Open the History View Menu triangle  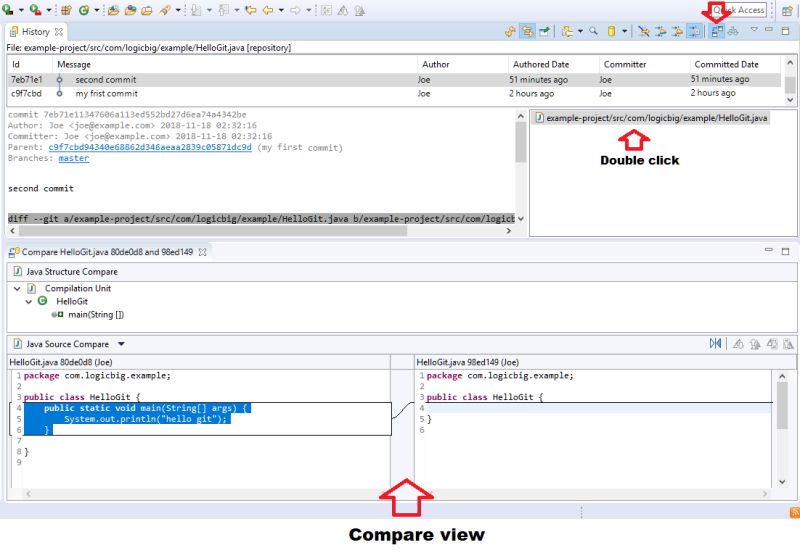tap(754, 30)
